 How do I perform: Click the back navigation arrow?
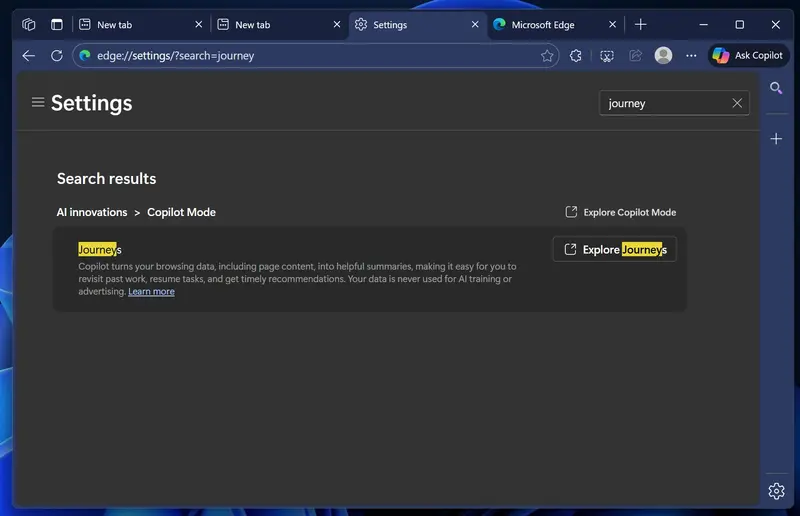pyautogui.click(x=28, y=56)
